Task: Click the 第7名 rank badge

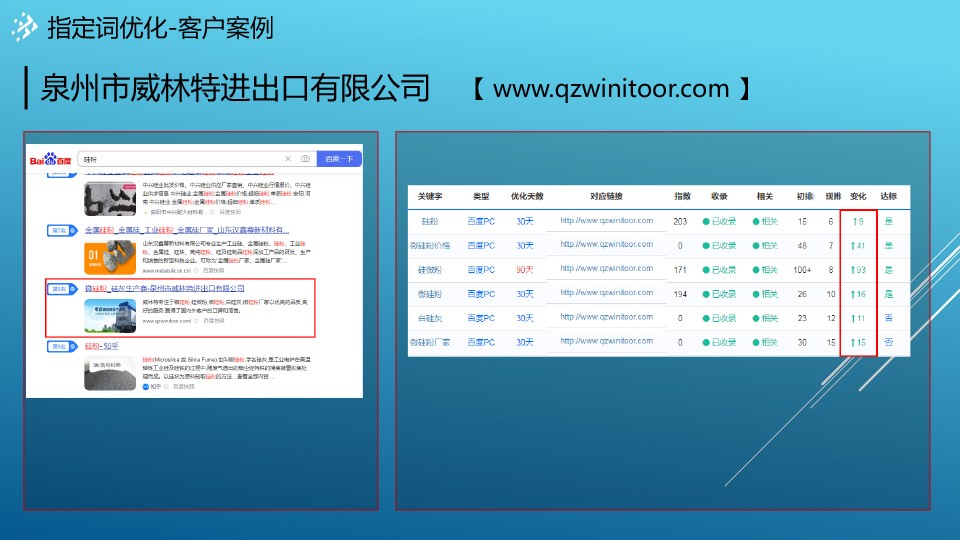Action: tap(58, 230)
